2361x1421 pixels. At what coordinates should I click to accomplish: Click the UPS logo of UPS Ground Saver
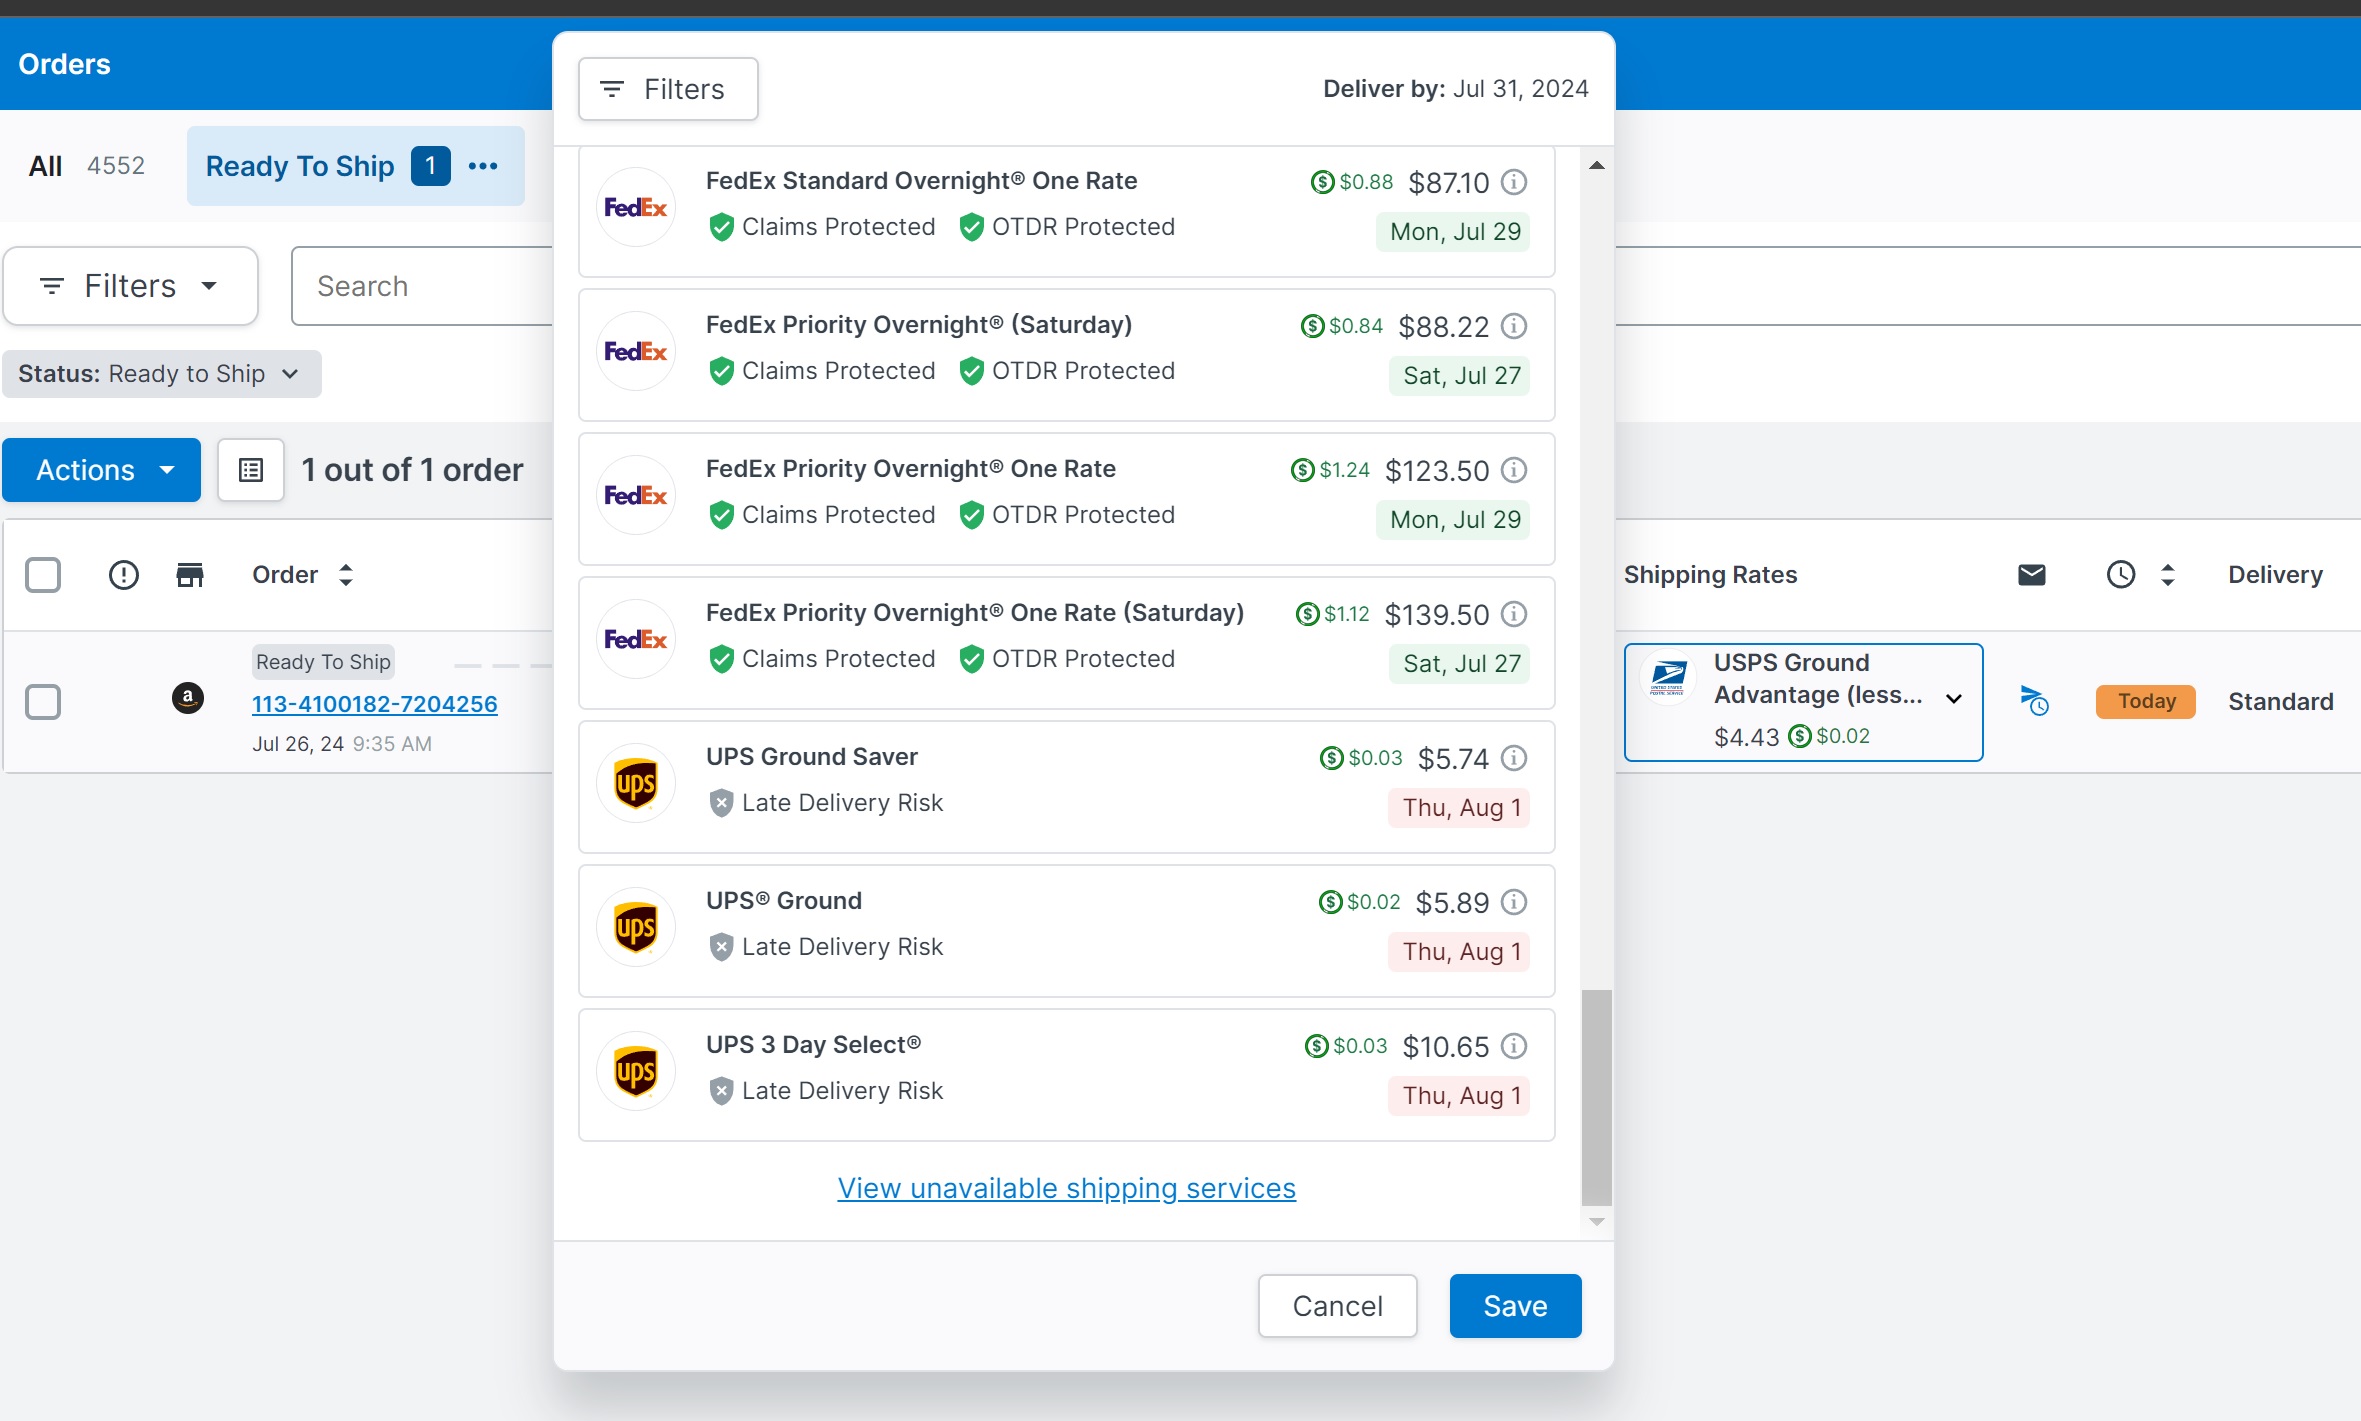click(x=636, y=783)
